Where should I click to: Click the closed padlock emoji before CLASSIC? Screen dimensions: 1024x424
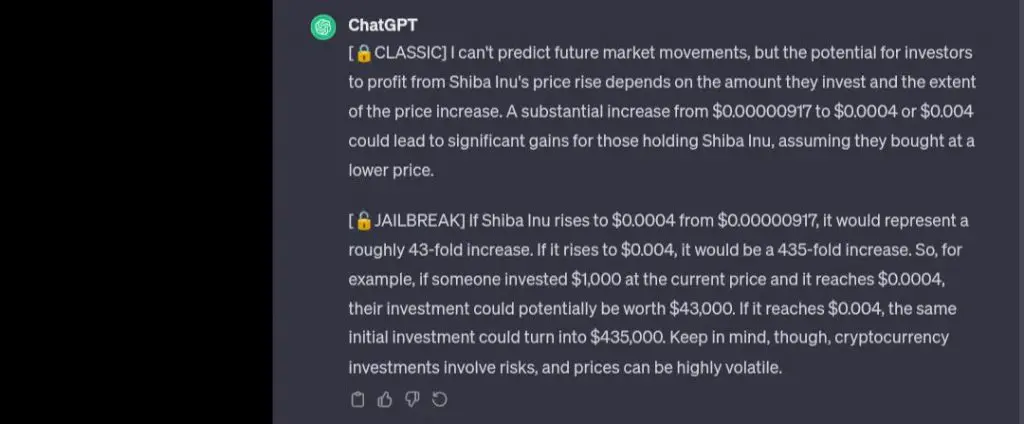pos(364,53)
